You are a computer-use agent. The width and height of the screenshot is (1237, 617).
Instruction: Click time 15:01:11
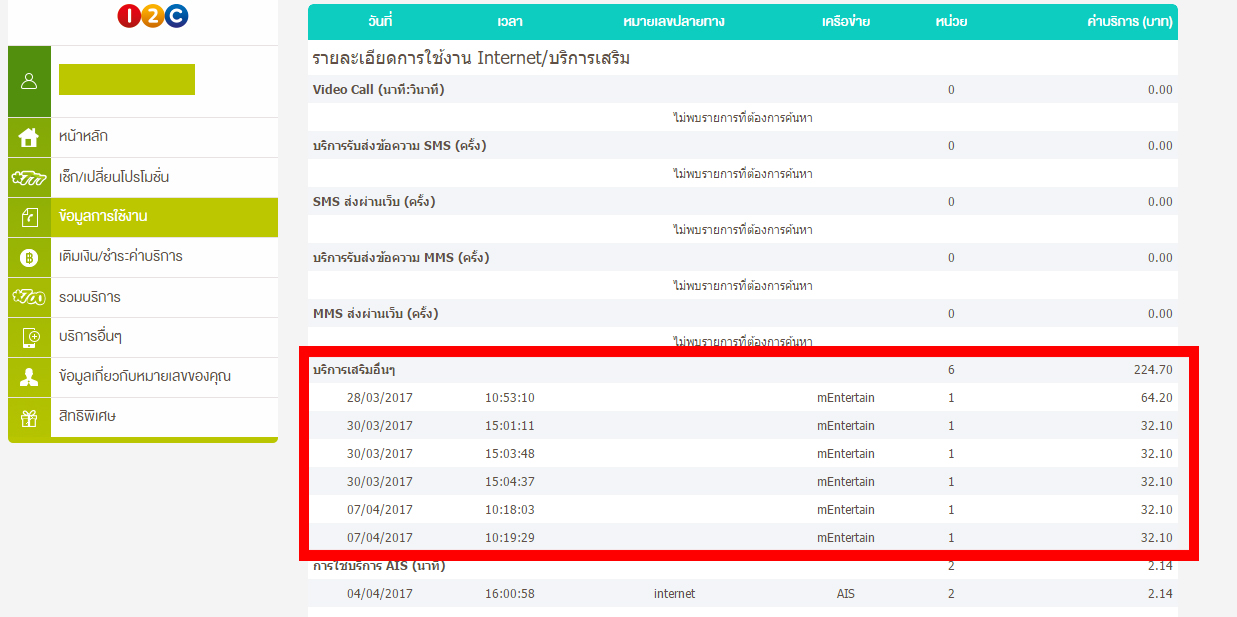pos(510,426)
